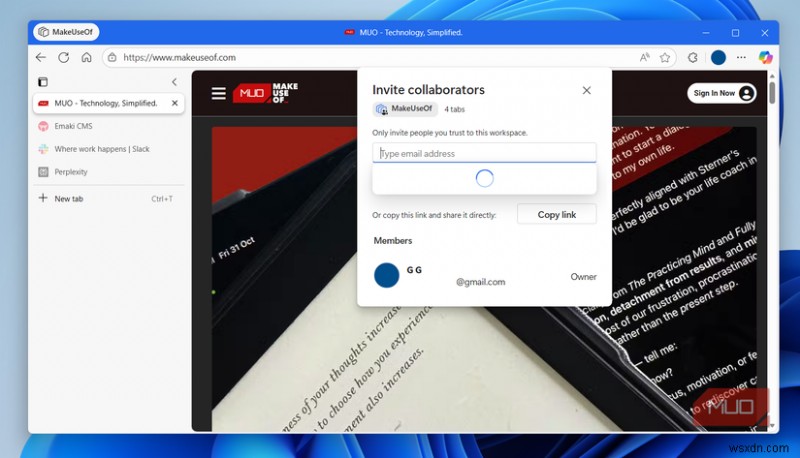View site information lock icon
This screenshot has height=458, width=800.
[x=112, y=58]
